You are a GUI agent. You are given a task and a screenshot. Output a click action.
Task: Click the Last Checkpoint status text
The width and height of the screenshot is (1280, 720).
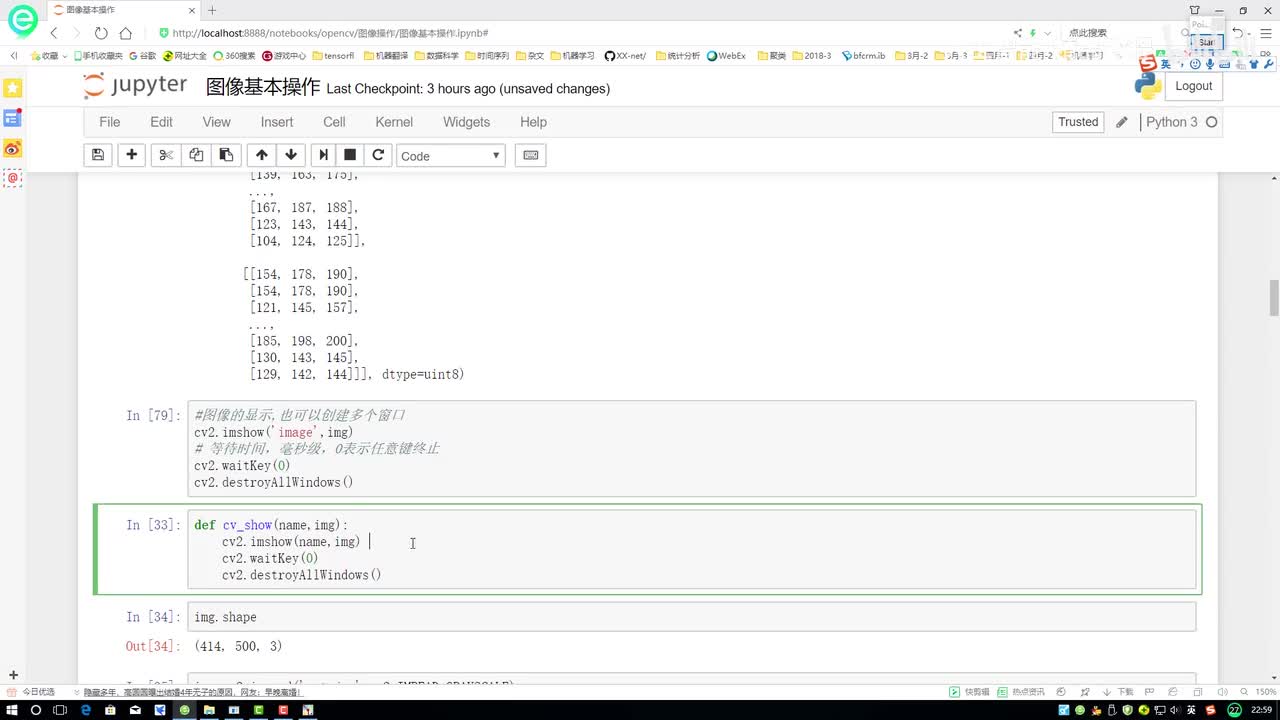point(468,89)
